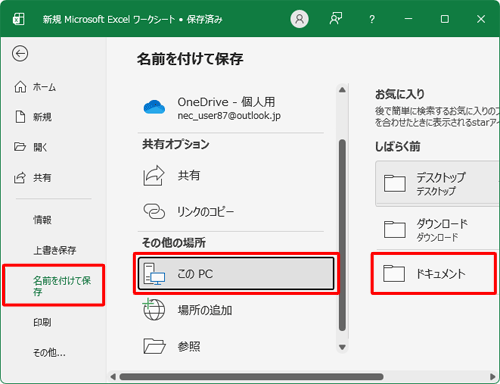Click the 共有 share icon in sidebar
This screenshot has height=384, width=500.
coord(20,177)
